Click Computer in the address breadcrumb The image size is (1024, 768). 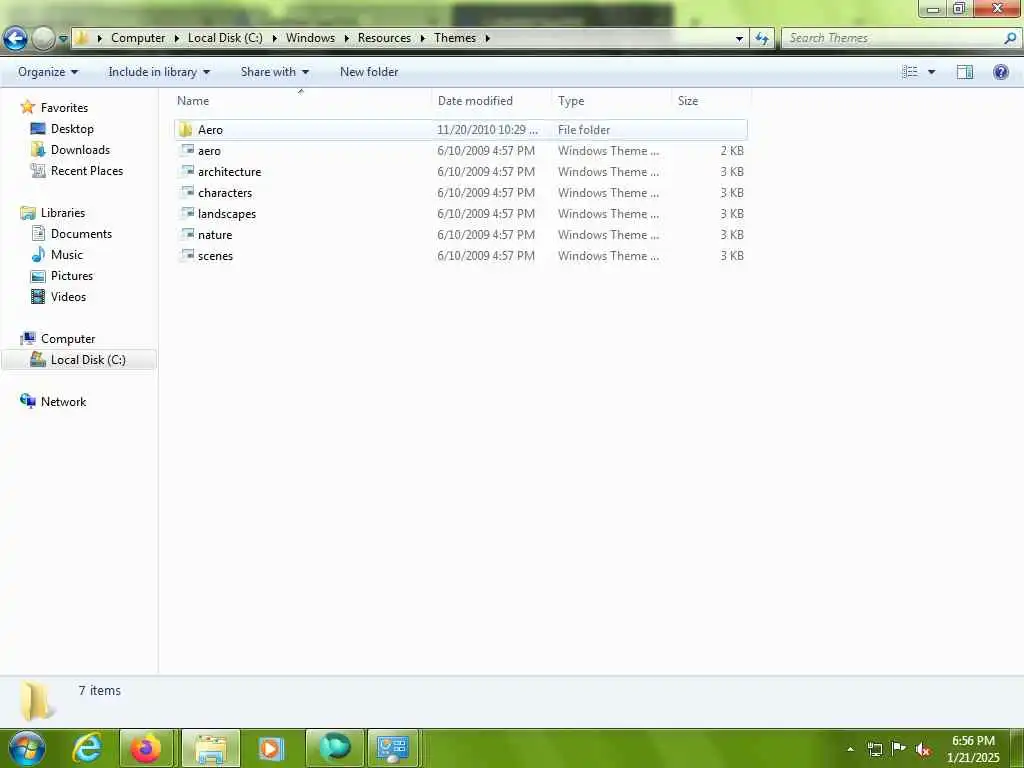coord(138,38)
